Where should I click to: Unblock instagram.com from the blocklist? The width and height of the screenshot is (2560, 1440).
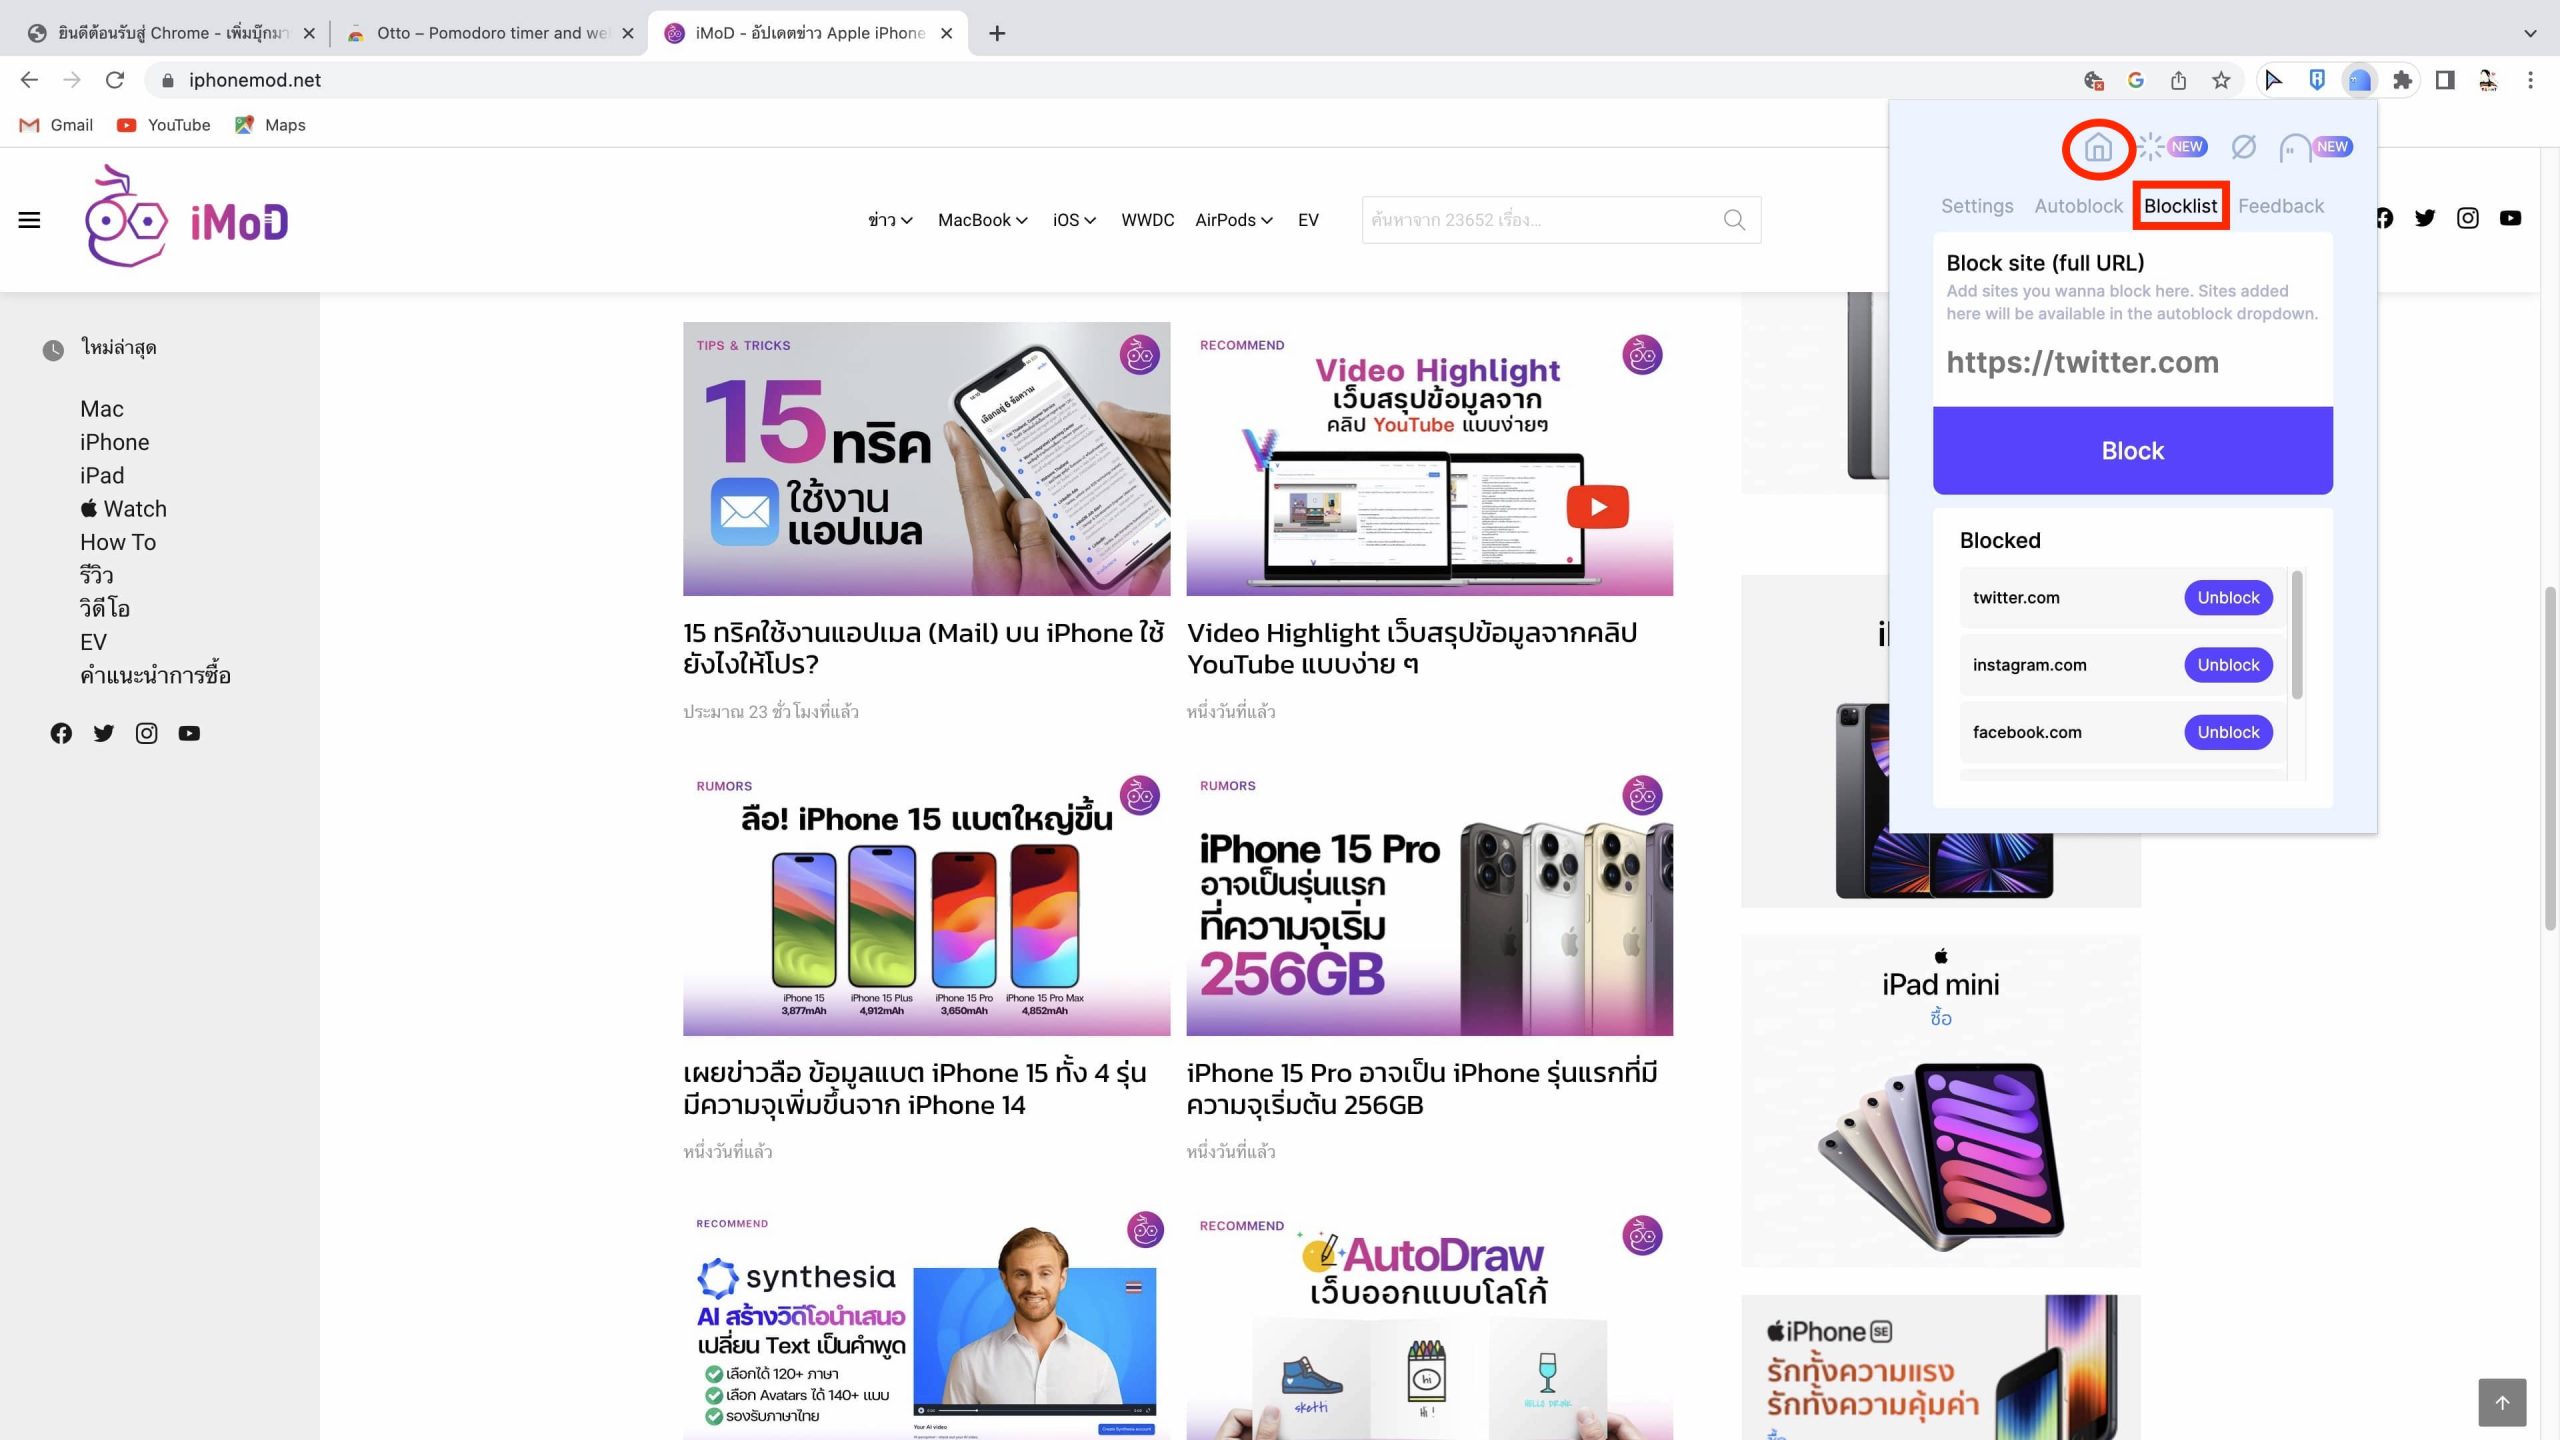2227,665
